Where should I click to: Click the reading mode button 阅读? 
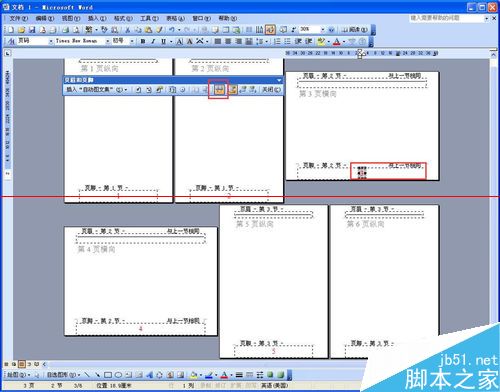click(355, 30)
